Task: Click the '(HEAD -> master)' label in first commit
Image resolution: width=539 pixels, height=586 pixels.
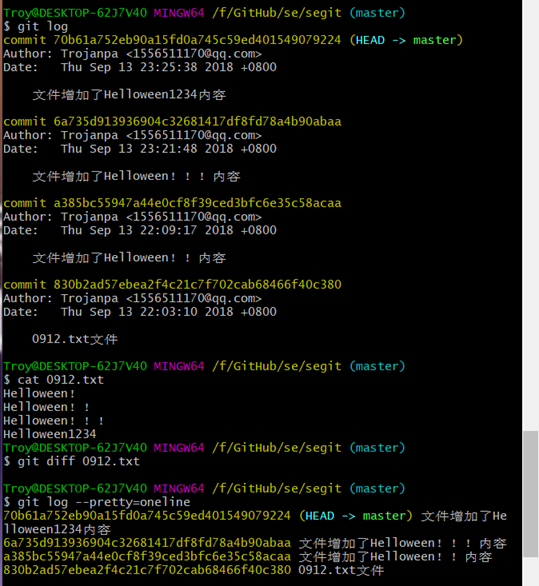Action: click(406, 40)
